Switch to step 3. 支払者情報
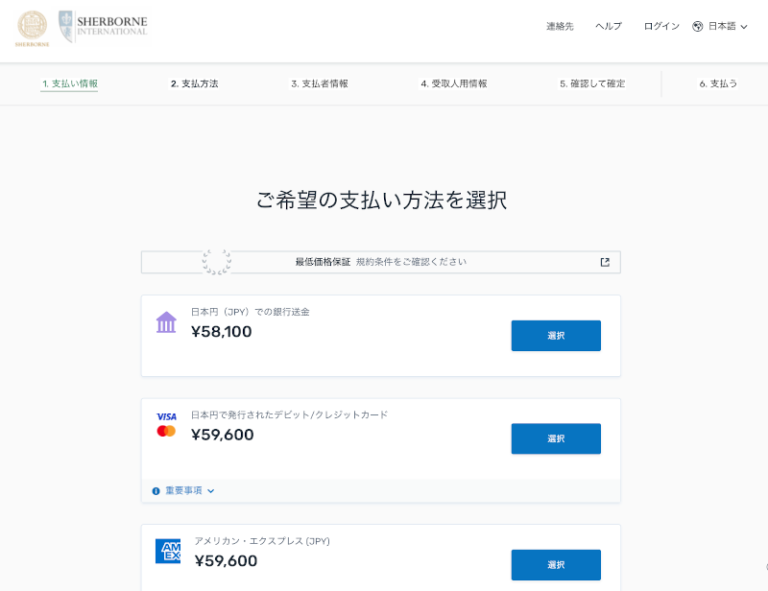This screenshot has height=591, width=768. click(319, 84)
